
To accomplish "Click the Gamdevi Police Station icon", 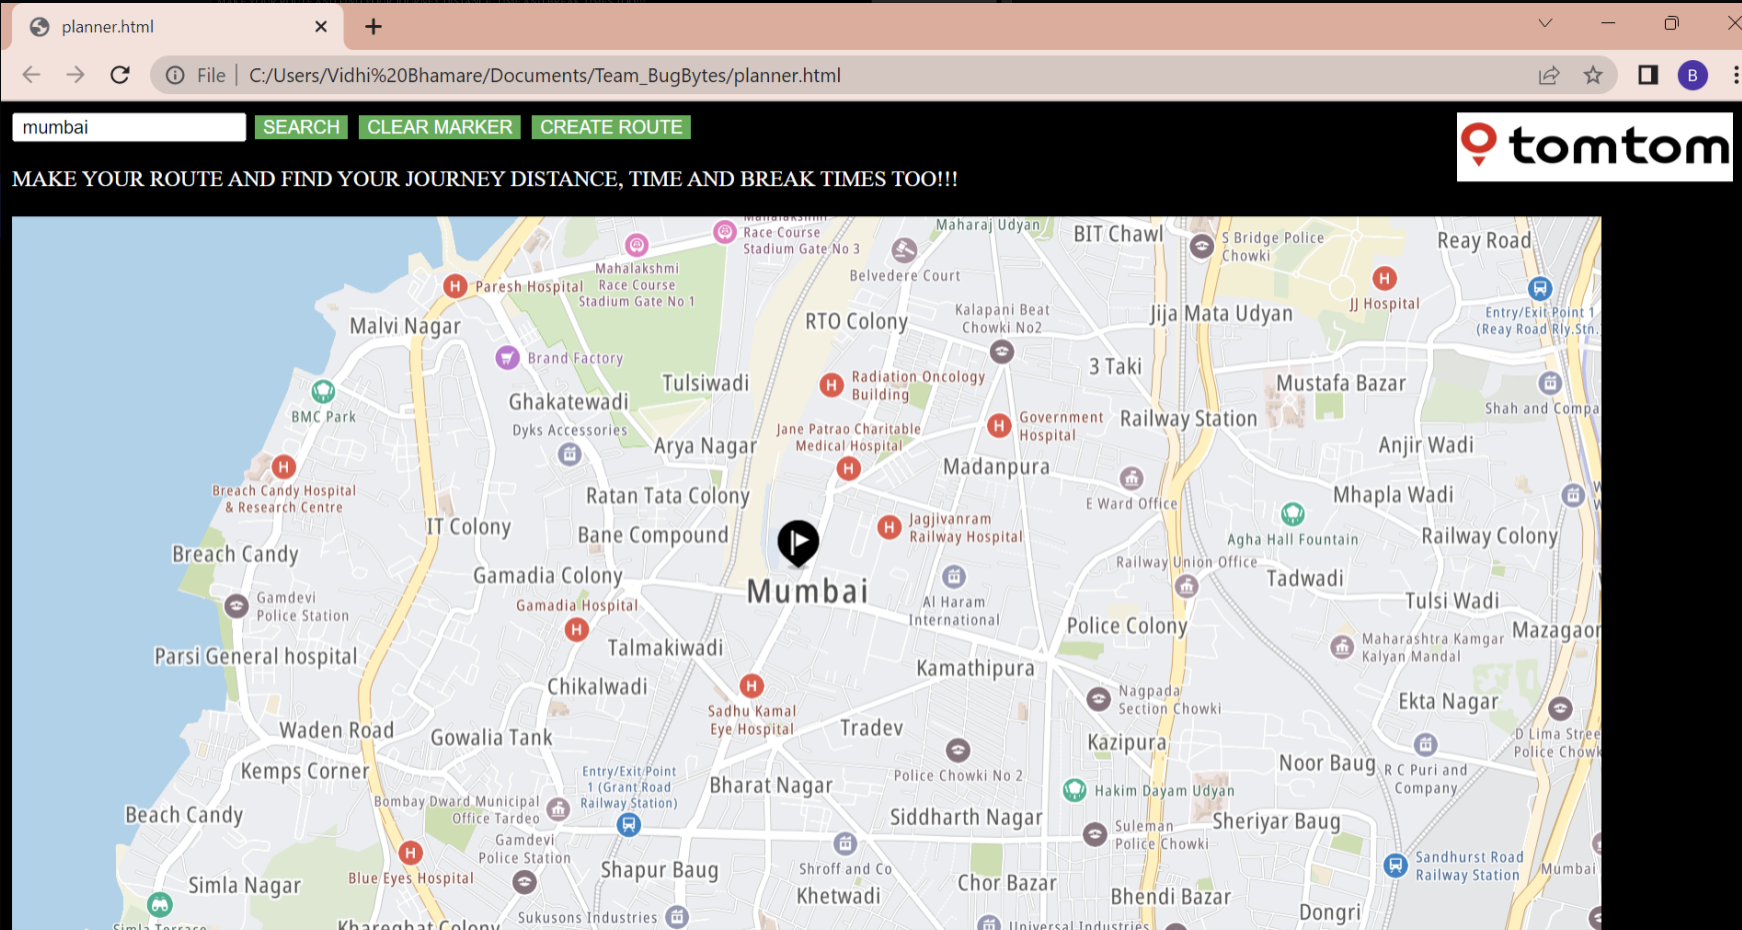I will pos(236,606).
